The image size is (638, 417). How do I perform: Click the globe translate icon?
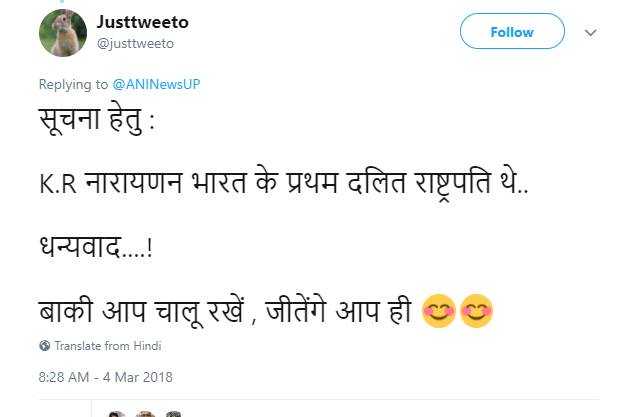point(44,346)
